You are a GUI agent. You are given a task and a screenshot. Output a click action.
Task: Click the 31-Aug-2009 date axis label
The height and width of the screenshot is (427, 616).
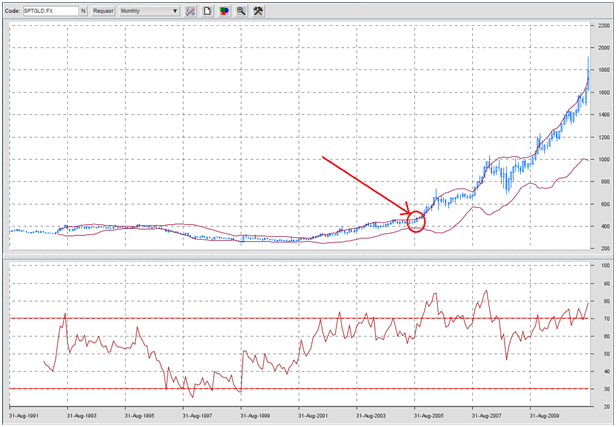coord(546,412)
